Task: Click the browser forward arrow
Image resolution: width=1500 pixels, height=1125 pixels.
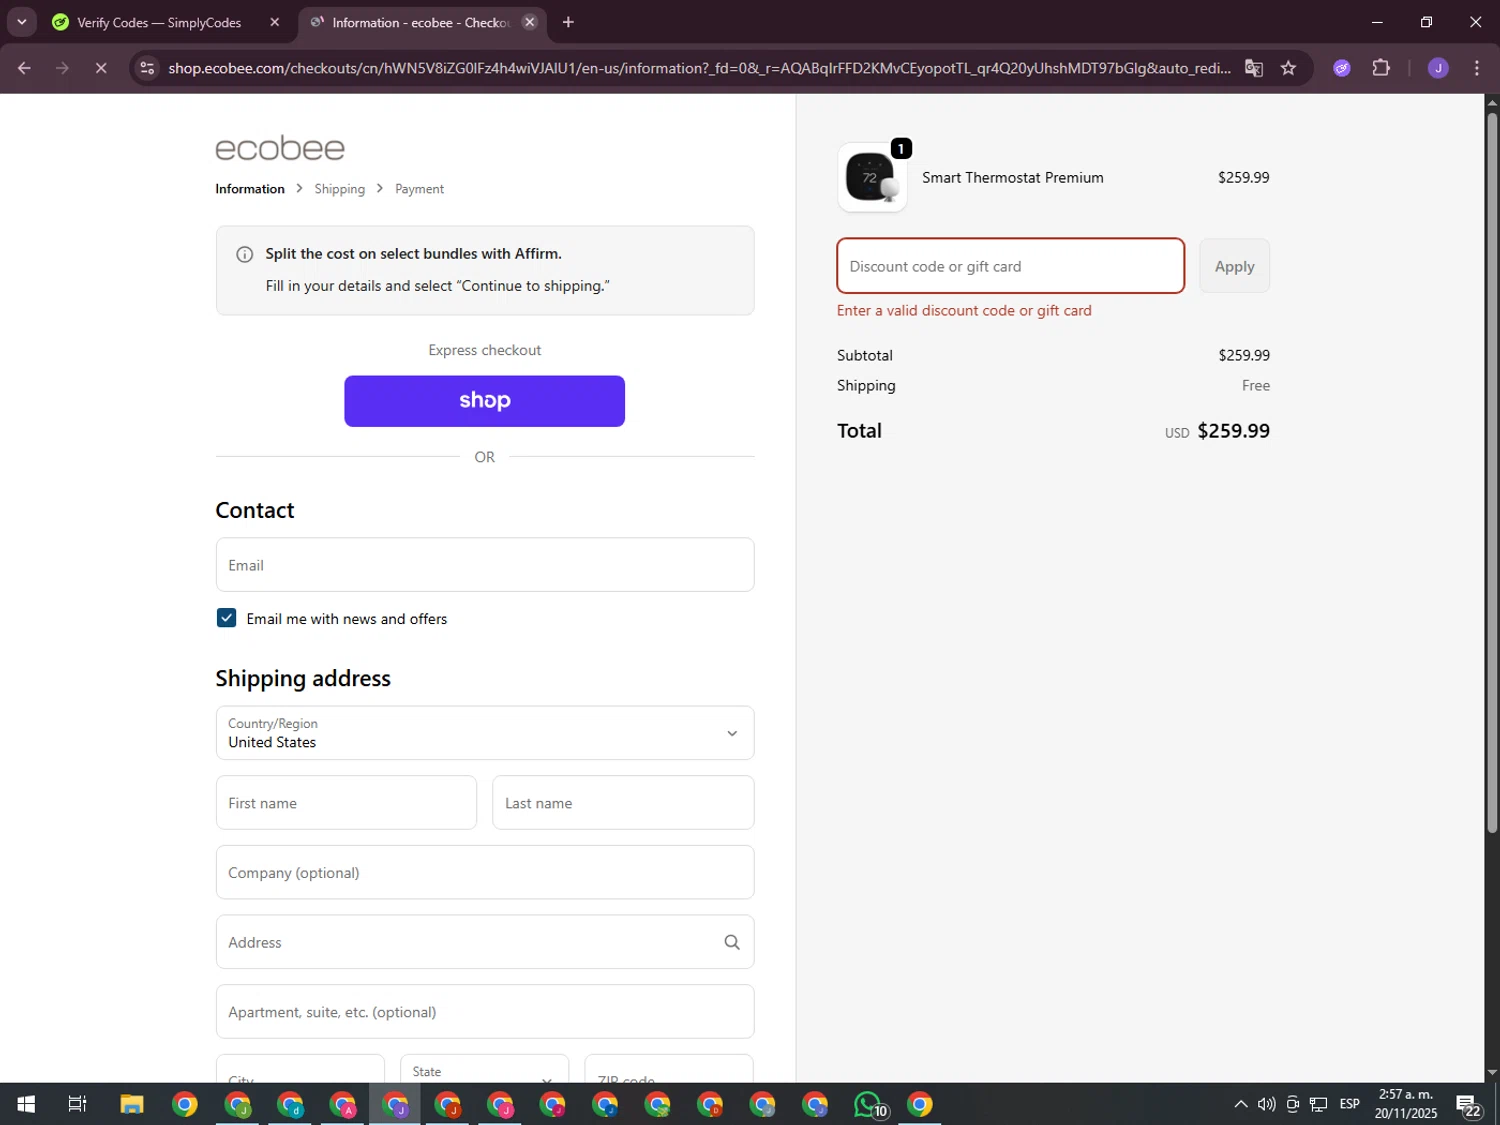Action: coord(62,68)
